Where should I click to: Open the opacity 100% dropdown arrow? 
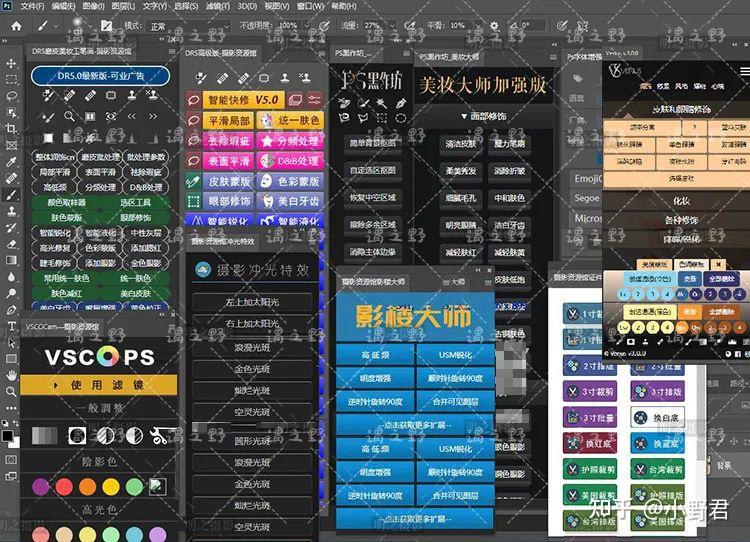[307, 25]
